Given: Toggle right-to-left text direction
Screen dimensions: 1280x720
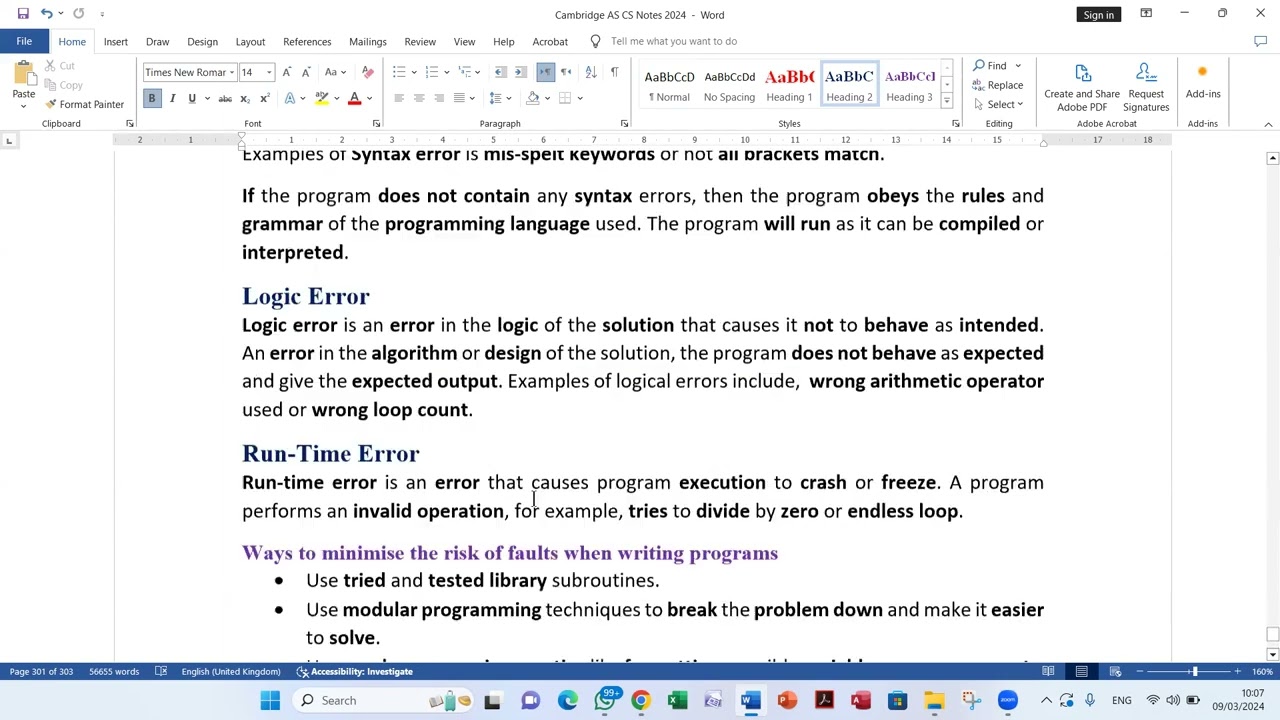Looking at the screenshot, I should pos(565,72).
